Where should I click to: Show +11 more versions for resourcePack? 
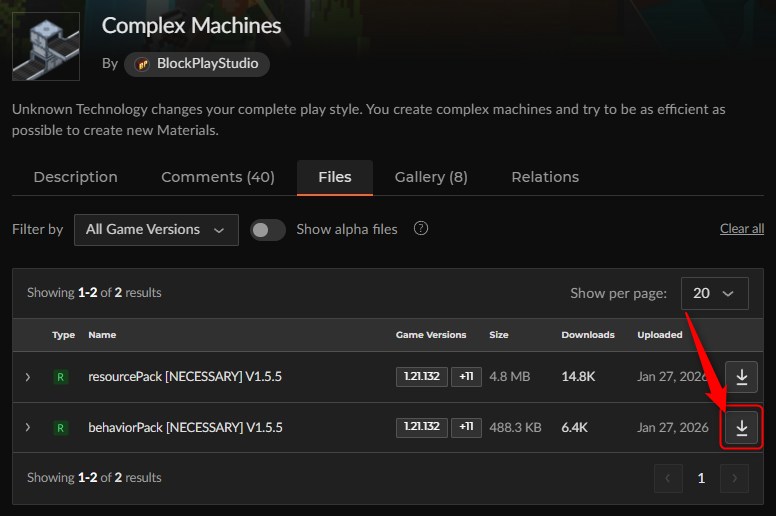[x=466, y=377]
